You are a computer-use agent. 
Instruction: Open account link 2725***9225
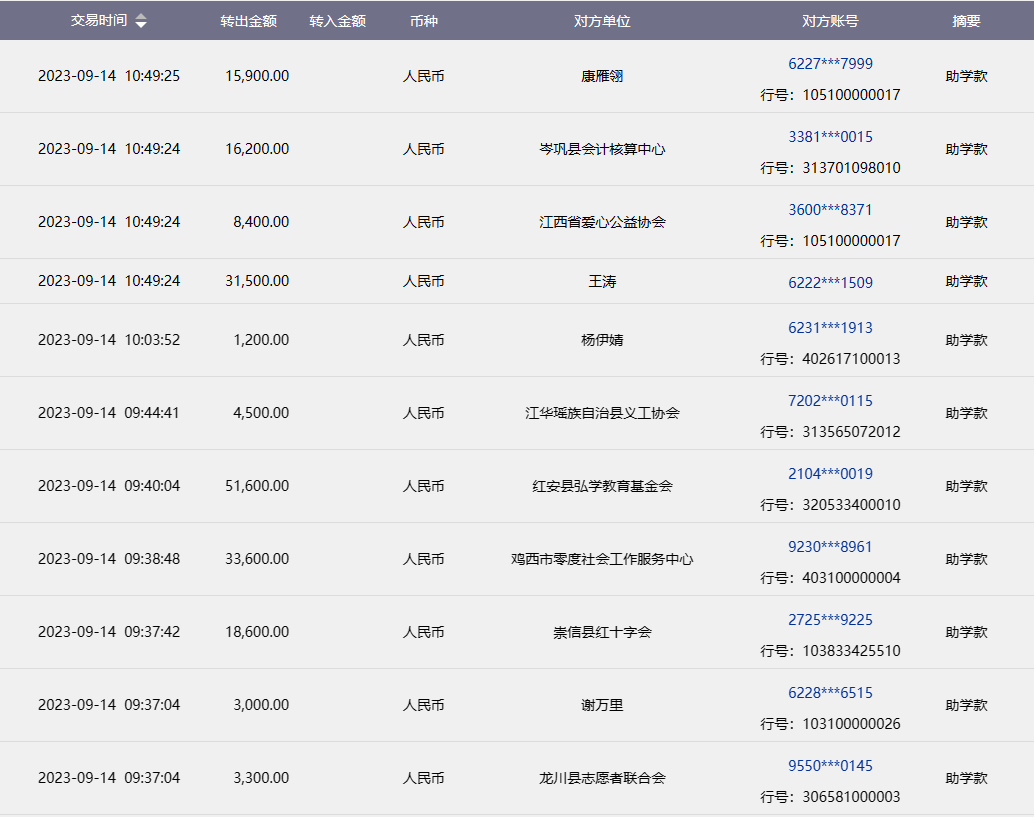point(830,620)
